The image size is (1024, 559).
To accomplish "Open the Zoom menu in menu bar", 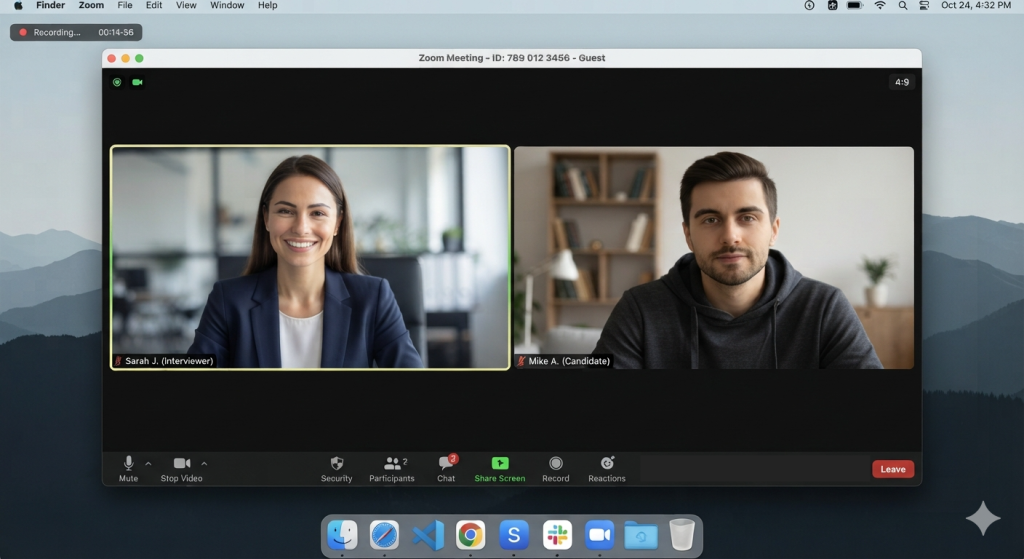I will tap(91, 5).
